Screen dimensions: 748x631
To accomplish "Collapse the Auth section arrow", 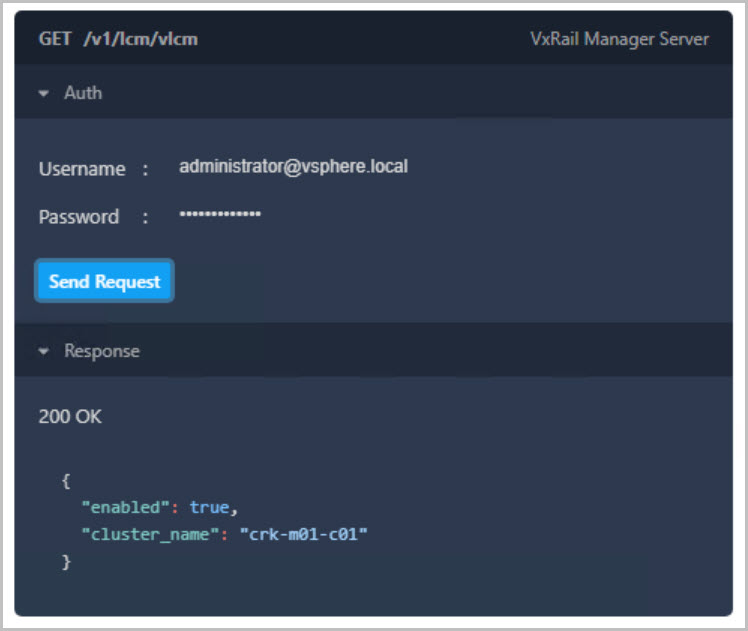I will click(x=44, y=93).
